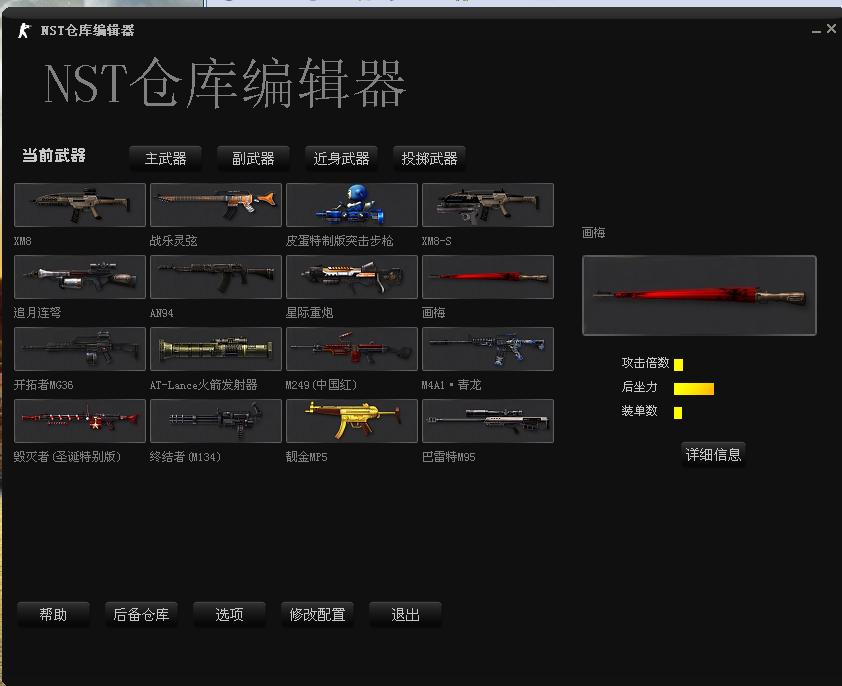Click the 后备仓库 button
The width and height of the screenshot is (842, 686).
[x=141, y=614]
